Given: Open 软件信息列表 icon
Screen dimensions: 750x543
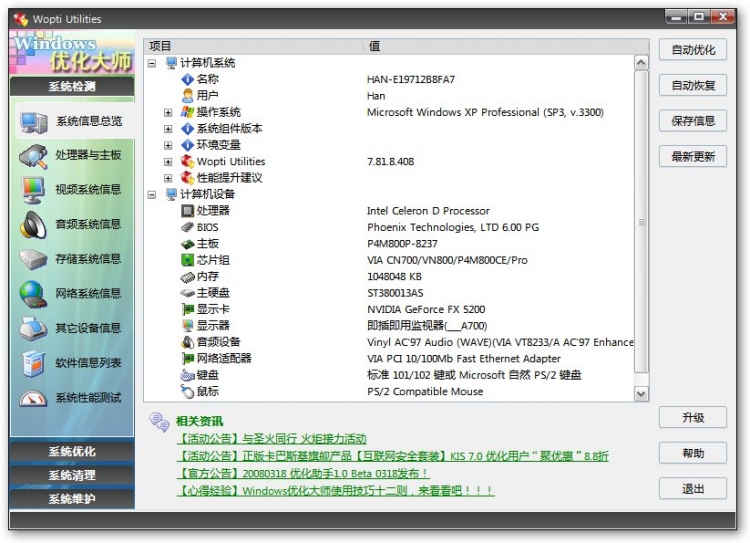Looking at the screenshot, I should coord(33,363).
